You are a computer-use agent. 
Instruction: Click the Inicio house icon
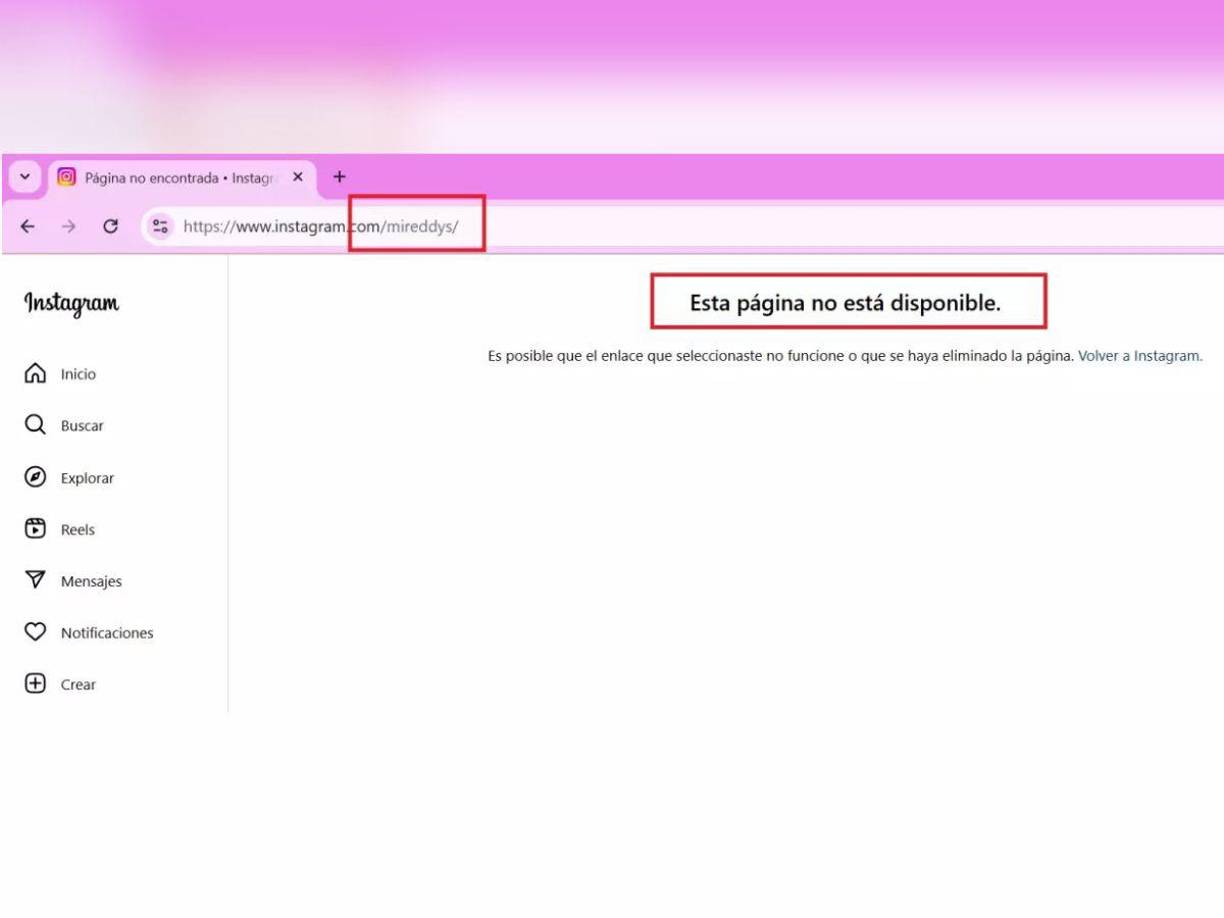35,373
